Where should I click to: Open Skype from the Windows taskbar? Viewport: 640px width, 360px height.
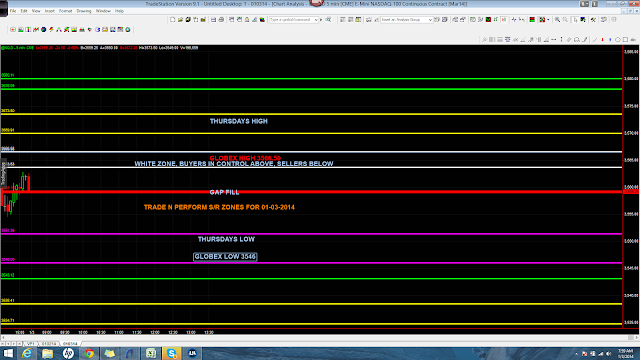[172, 353]
